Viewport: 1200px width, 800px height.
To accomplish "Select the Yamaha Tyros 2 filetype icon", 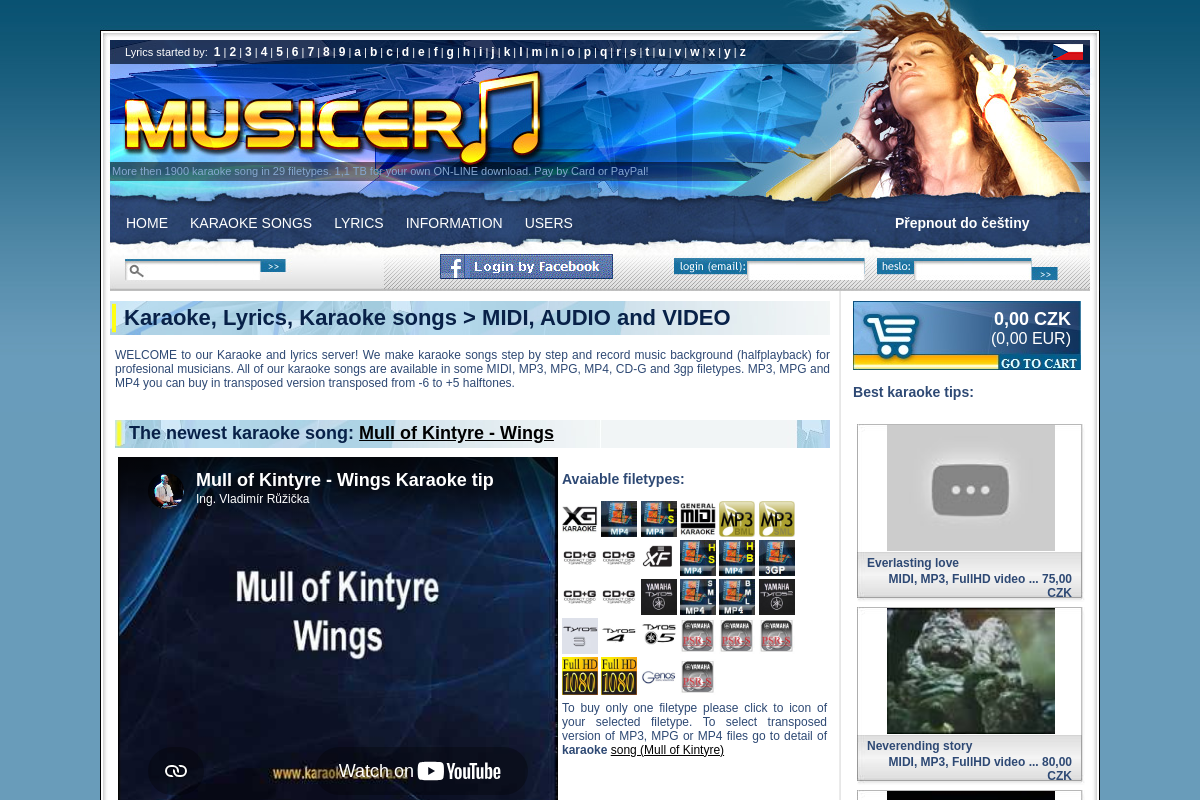I will point(777,597).
